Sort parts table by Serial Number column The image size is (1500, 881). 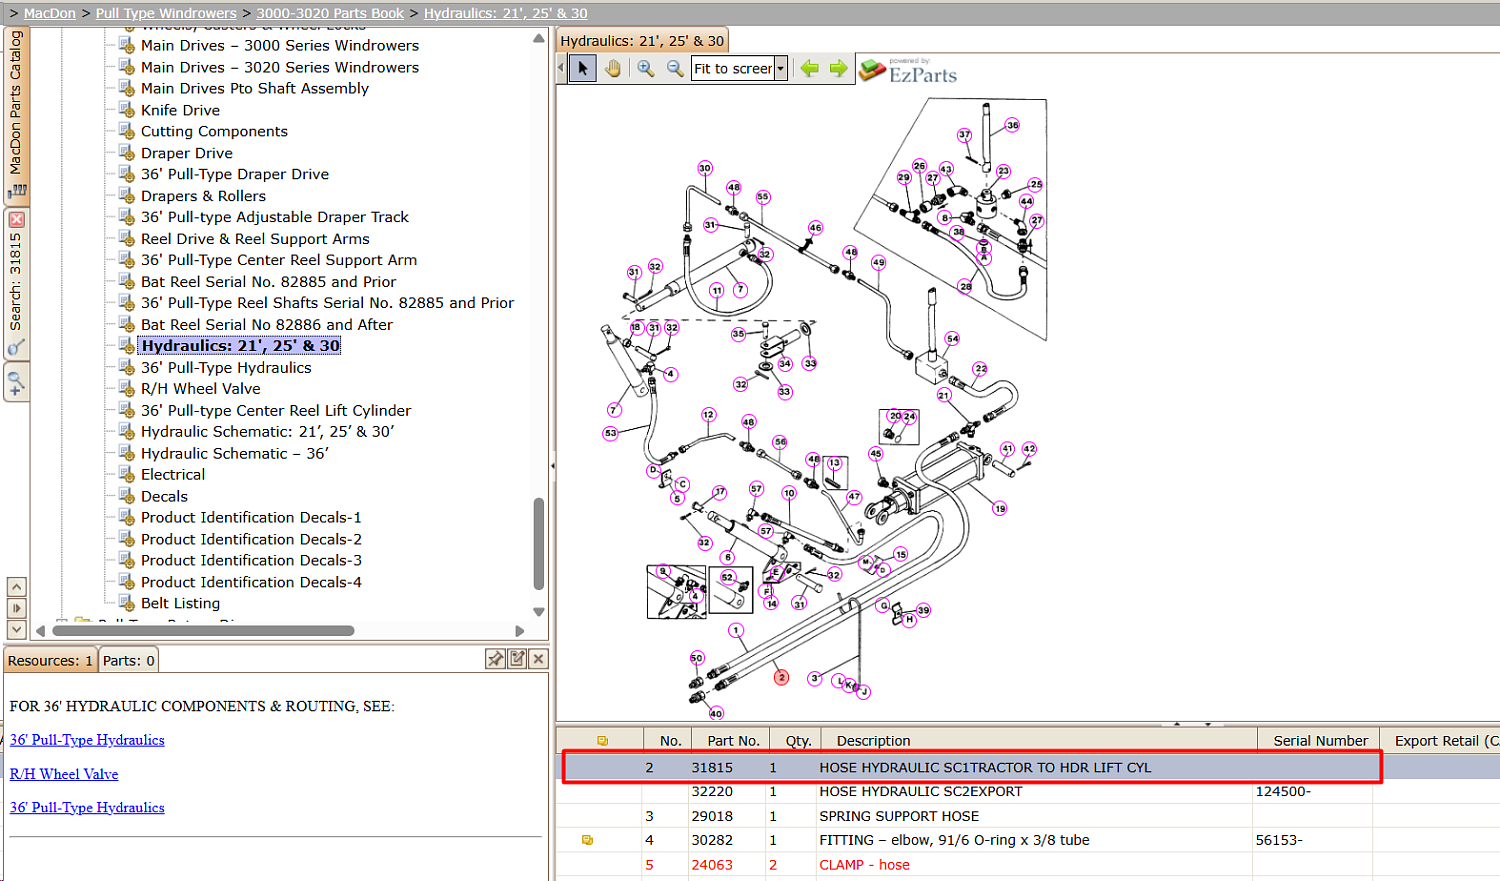coord(1319,741)
